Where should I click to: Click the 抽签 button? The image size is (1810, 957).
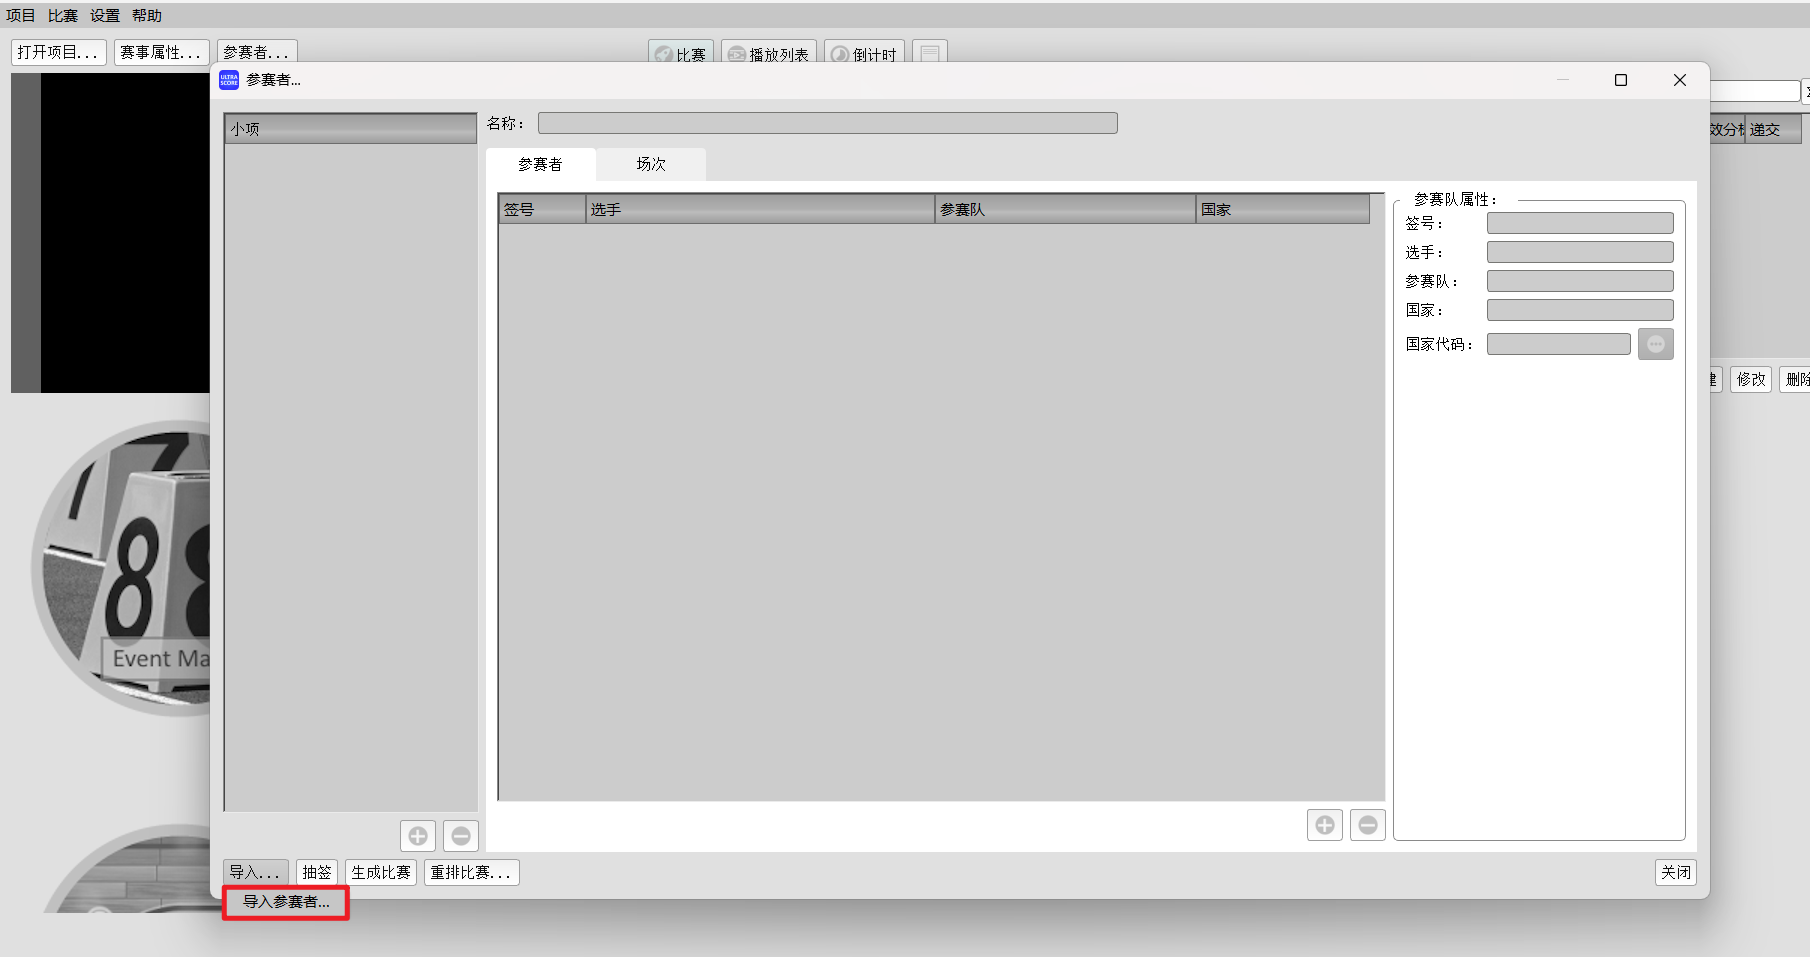(317, 871)
